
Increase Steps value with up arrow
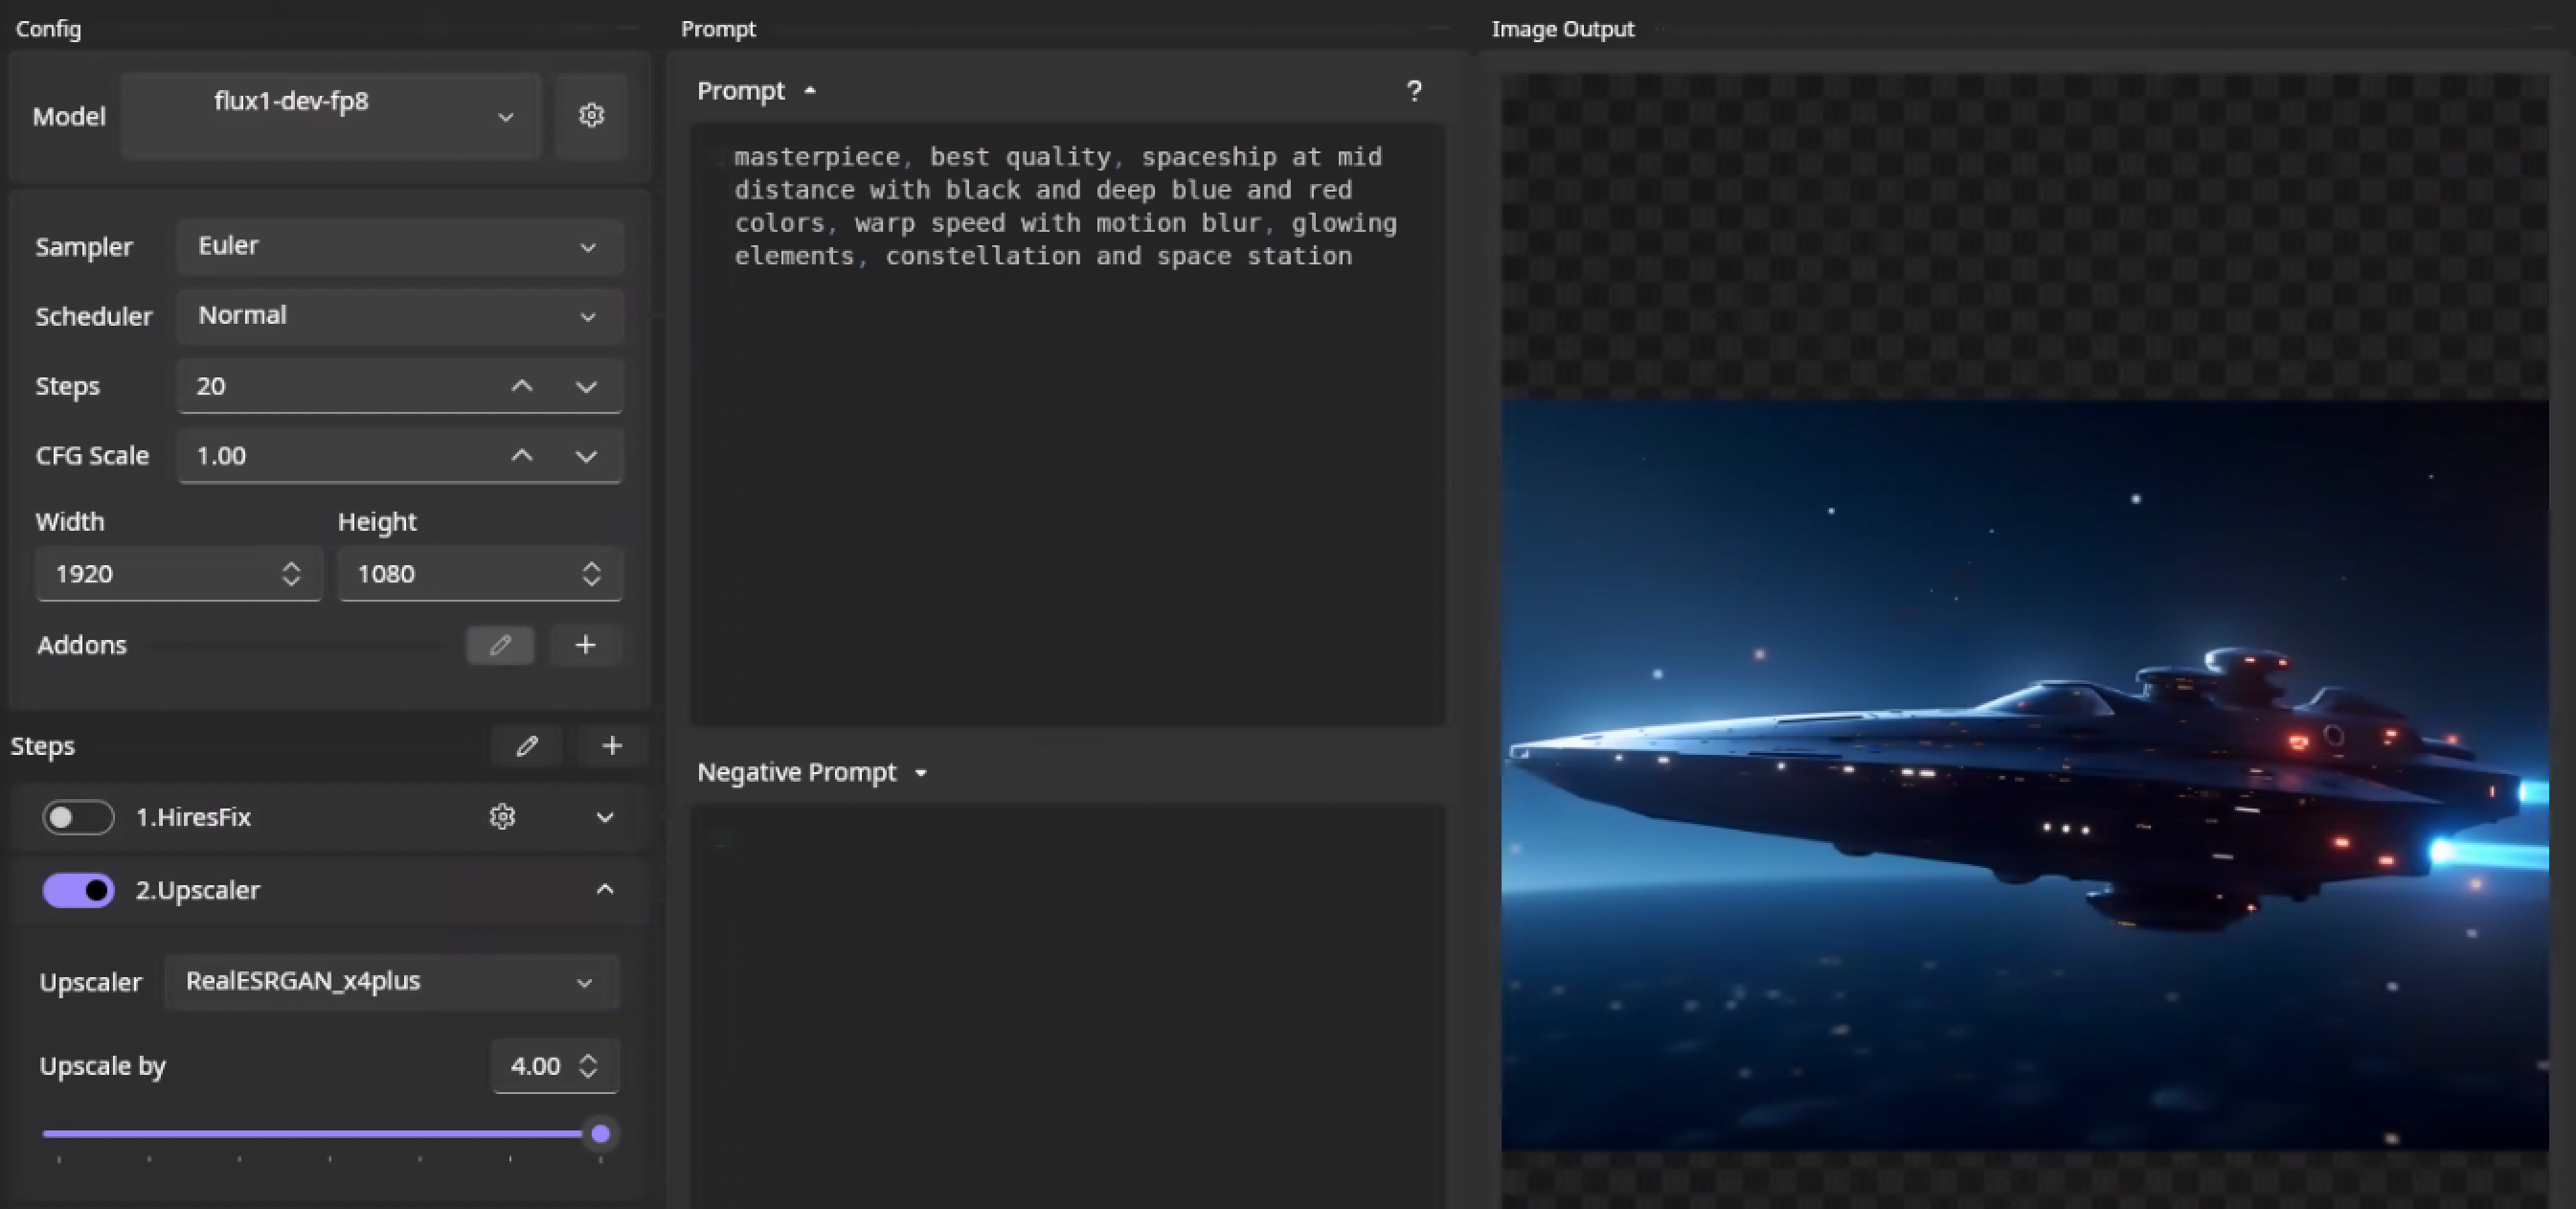[x=522, y=386]
